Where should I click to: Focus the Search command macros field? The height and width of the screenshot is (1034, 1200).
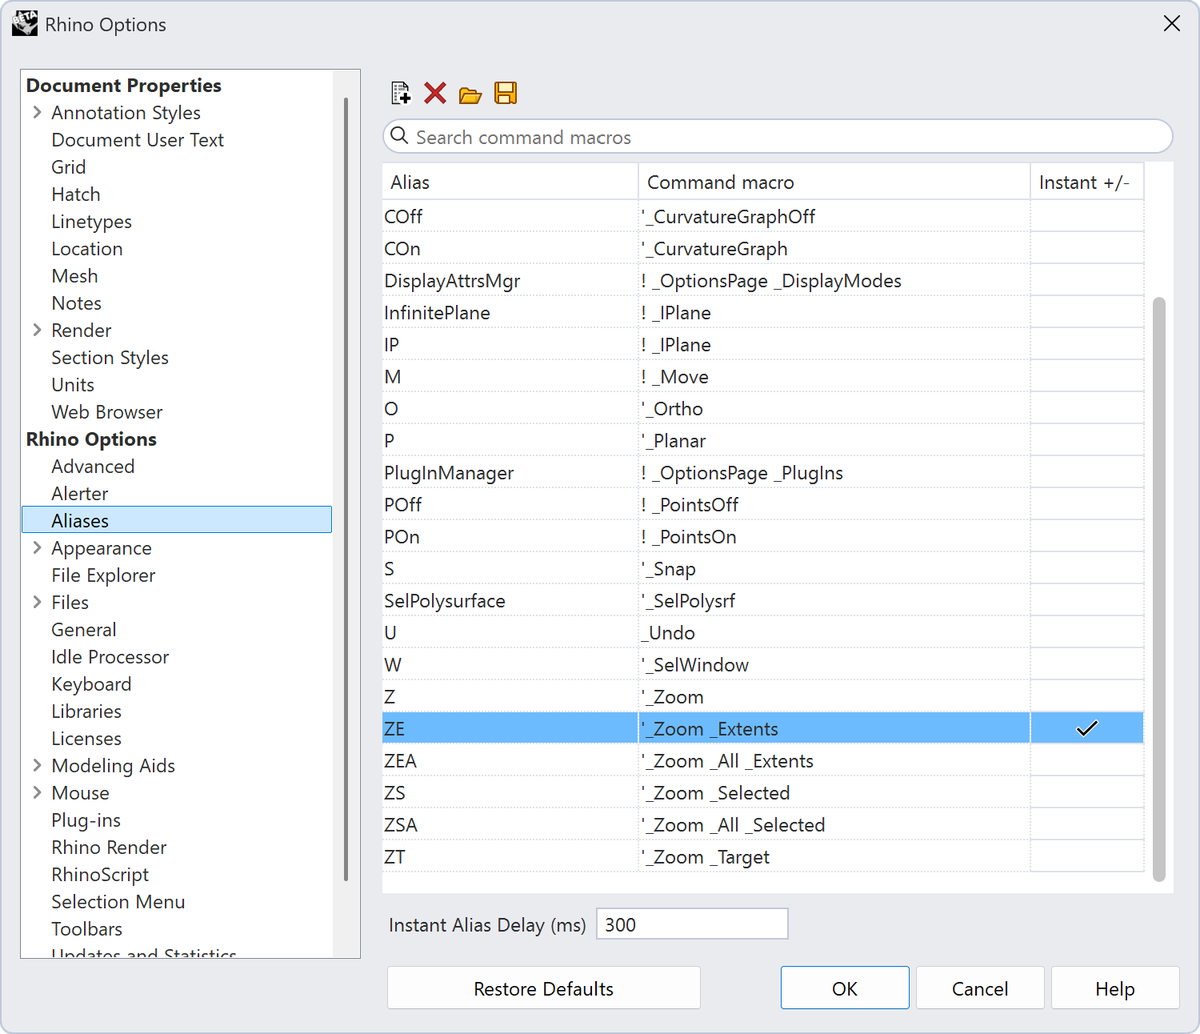click(x=778, y=137)
